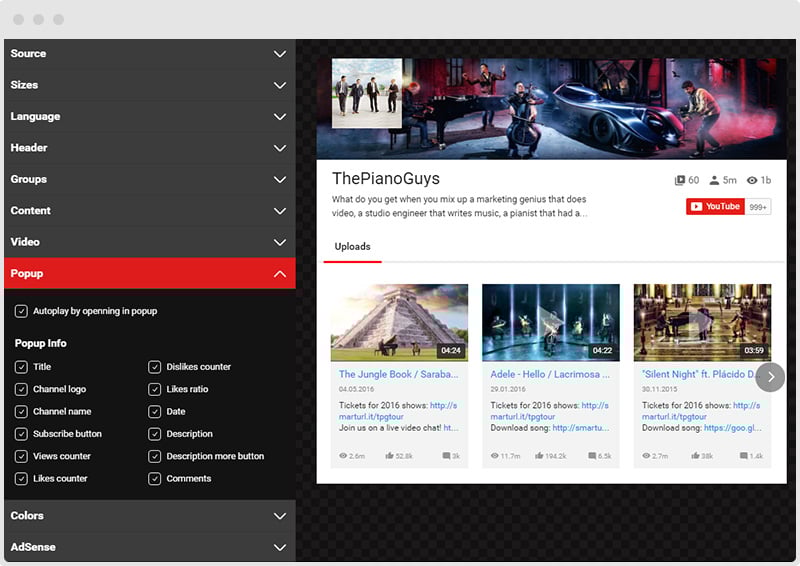This screenshot has height=566, width=800.
Task: Open Download song link on Silent Night card
Action: tap(733, 428)
